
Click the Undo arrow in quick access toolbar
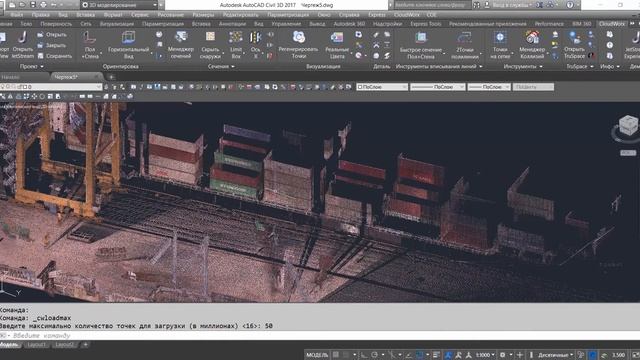point(53,5)
